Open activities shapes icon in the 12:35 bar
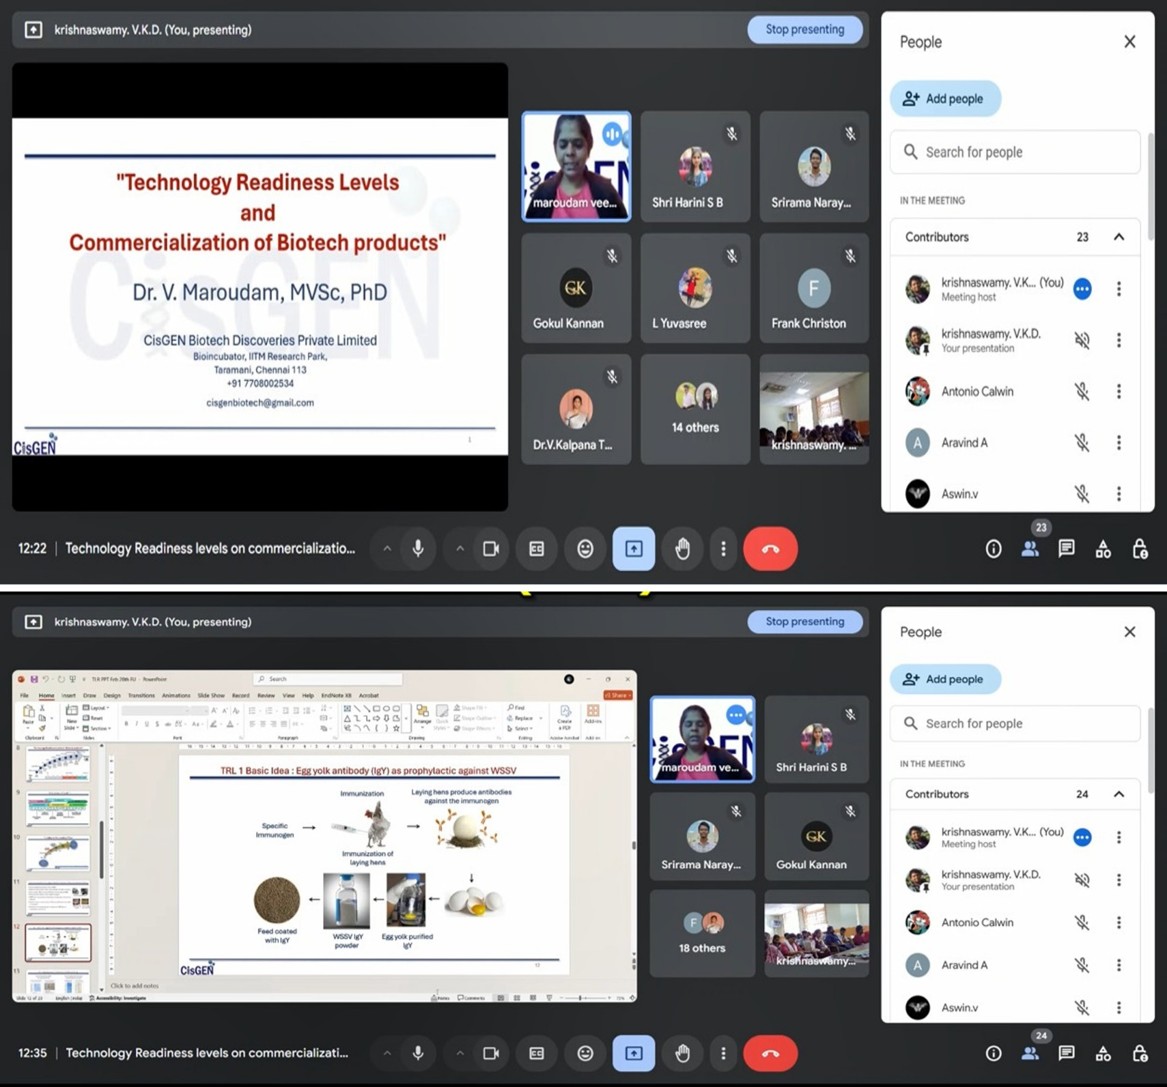This screenshot has height=1087, width=1167. click(1103, 1053)
